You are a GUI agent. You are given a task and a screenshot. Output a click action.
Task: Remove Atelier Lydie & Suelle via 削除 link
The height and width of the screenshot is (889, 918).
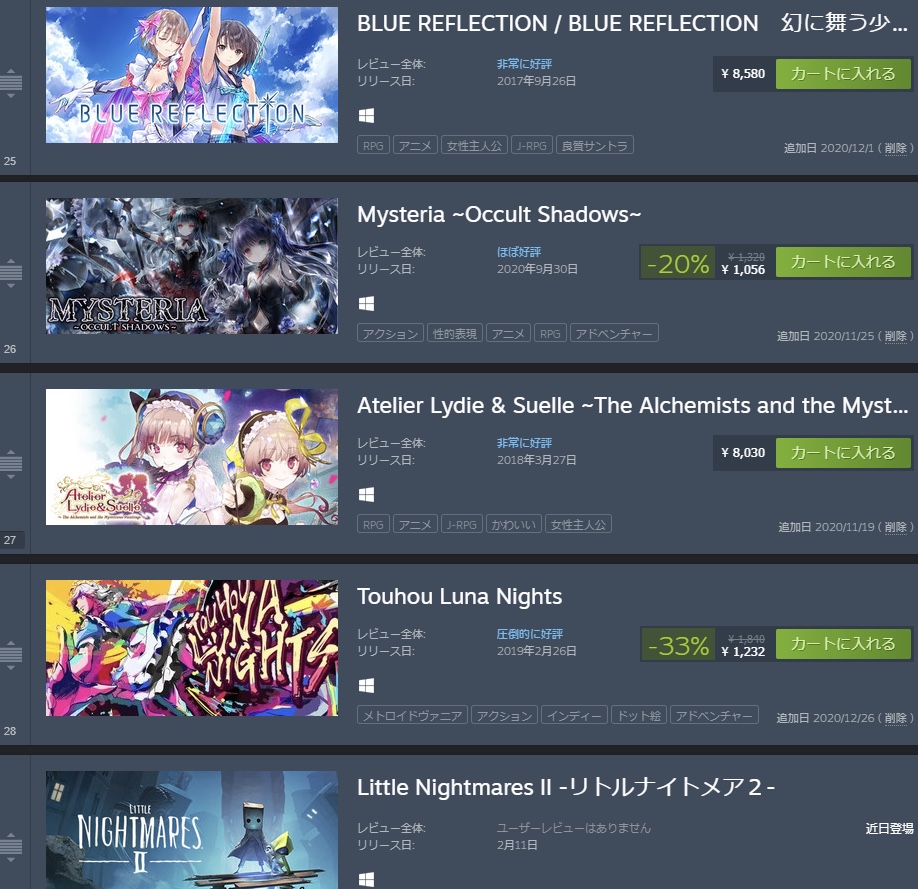click(x=896, y=527)
